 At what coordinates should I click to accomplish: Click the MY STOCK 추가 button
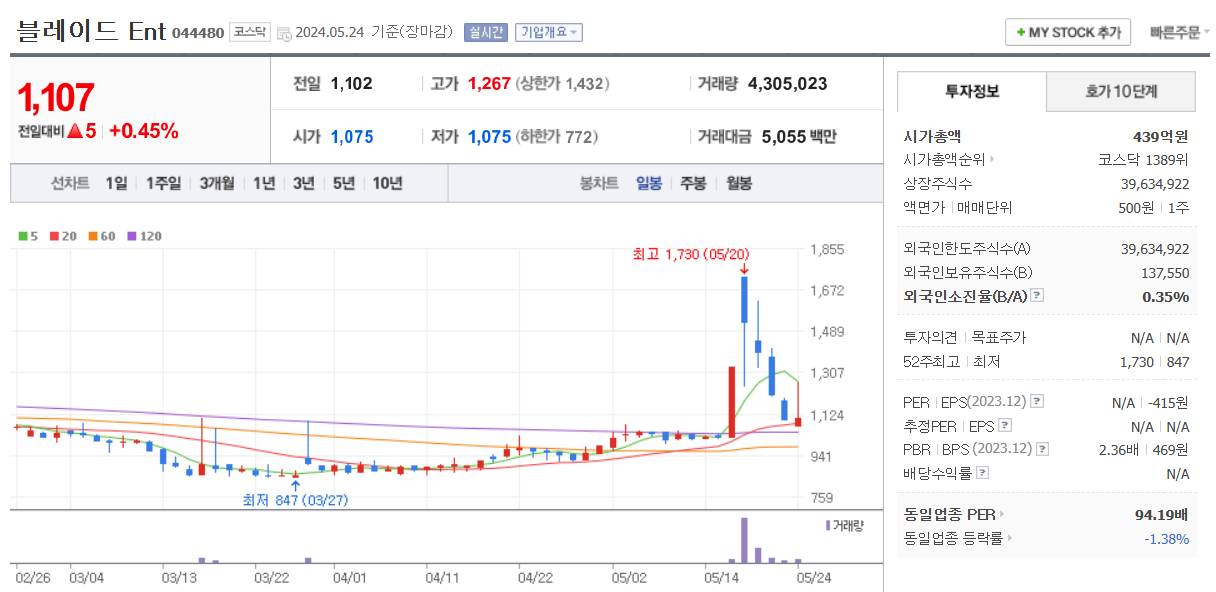[x=1066, y=31]
